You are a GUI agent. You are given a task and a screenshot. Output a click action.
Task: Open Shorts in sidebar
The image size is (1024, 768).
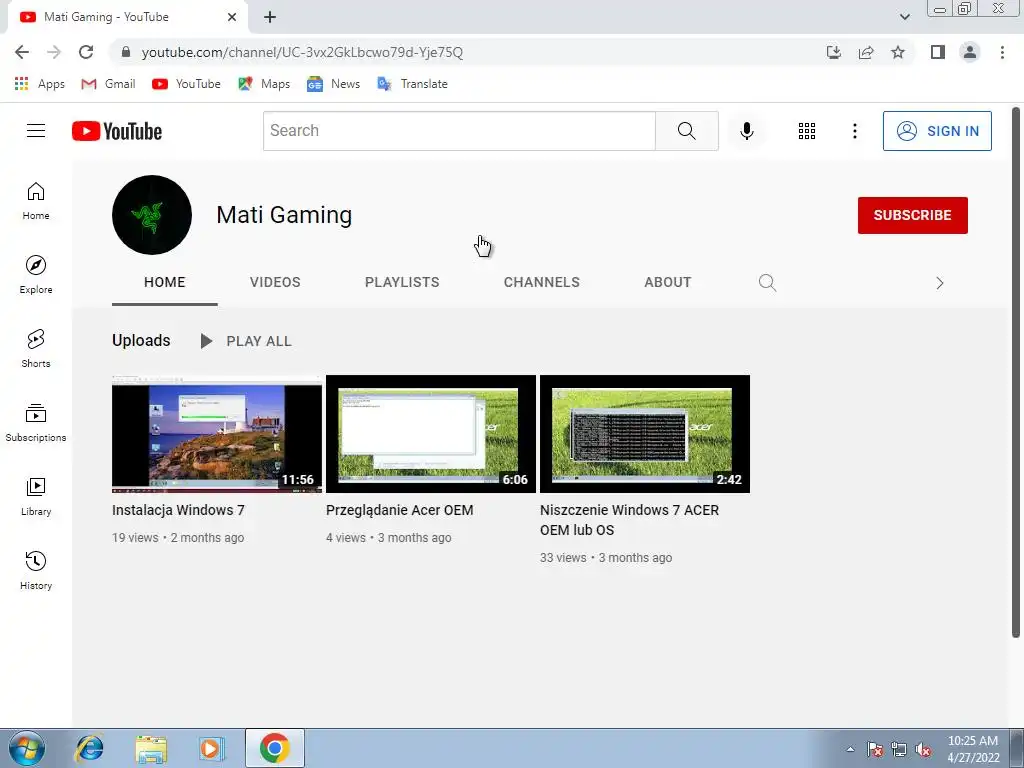pos(36,348)
